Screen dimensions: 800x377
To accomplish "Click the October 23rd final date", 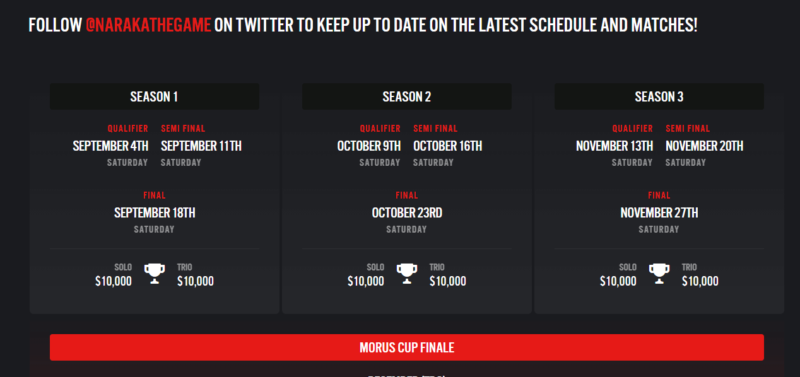I will pos(407,213).
